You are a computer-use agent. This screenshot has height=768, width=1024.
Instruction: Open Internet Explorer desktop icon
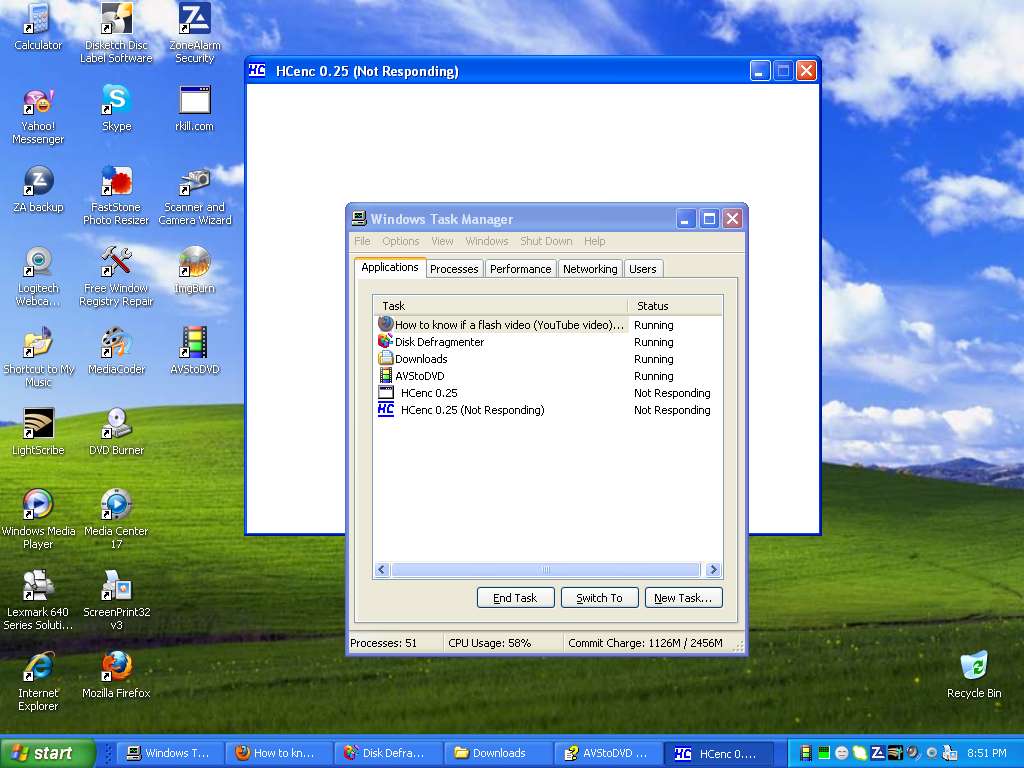pyautogui.click(x=38, y=682)
